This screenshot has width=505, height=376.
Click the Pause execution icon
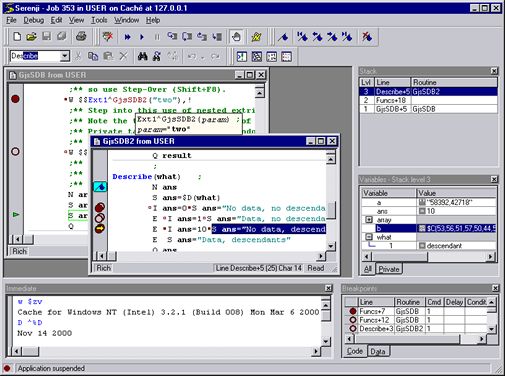tap(157, 37)
